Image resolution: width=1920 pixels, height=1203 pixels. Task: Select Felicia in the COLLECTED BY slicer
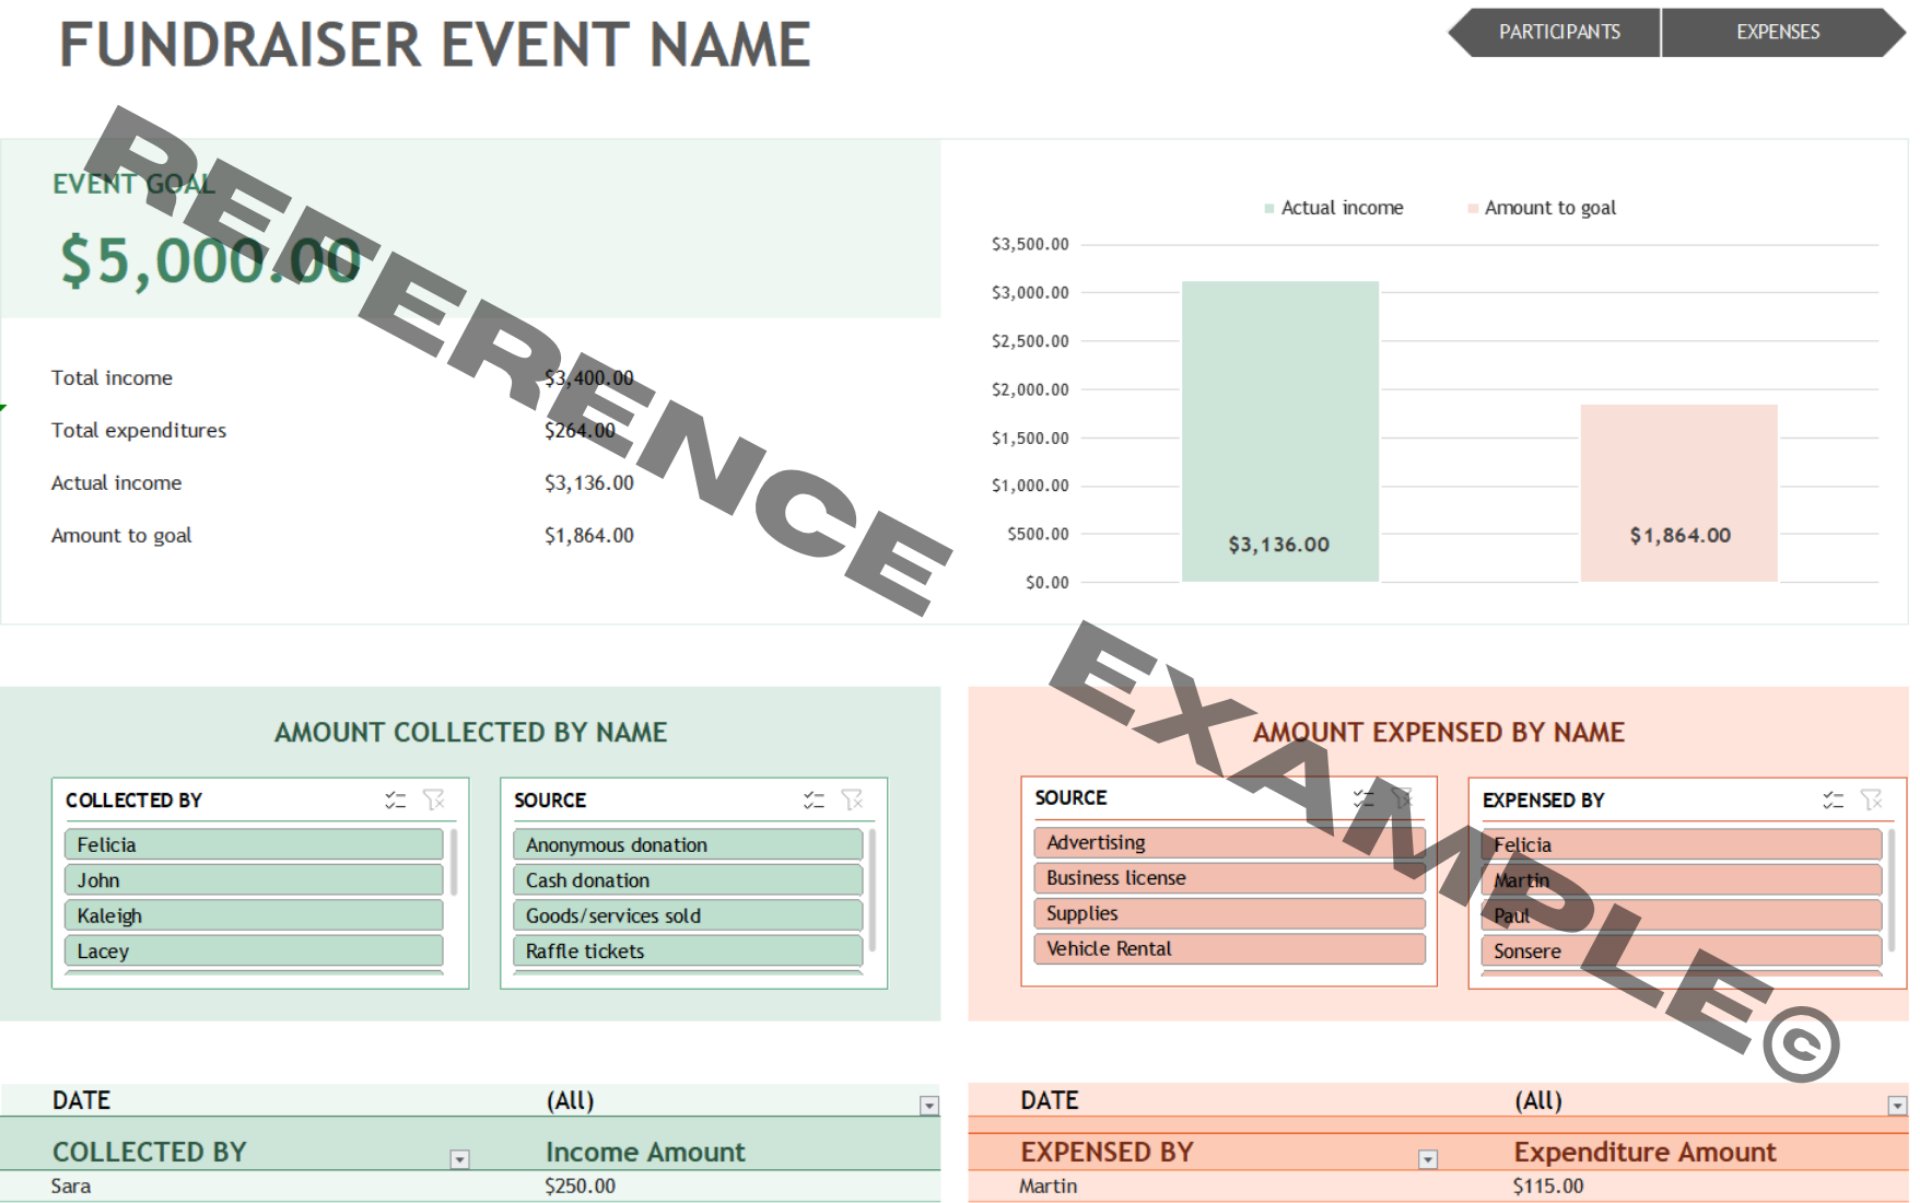(x=254, y=845)
